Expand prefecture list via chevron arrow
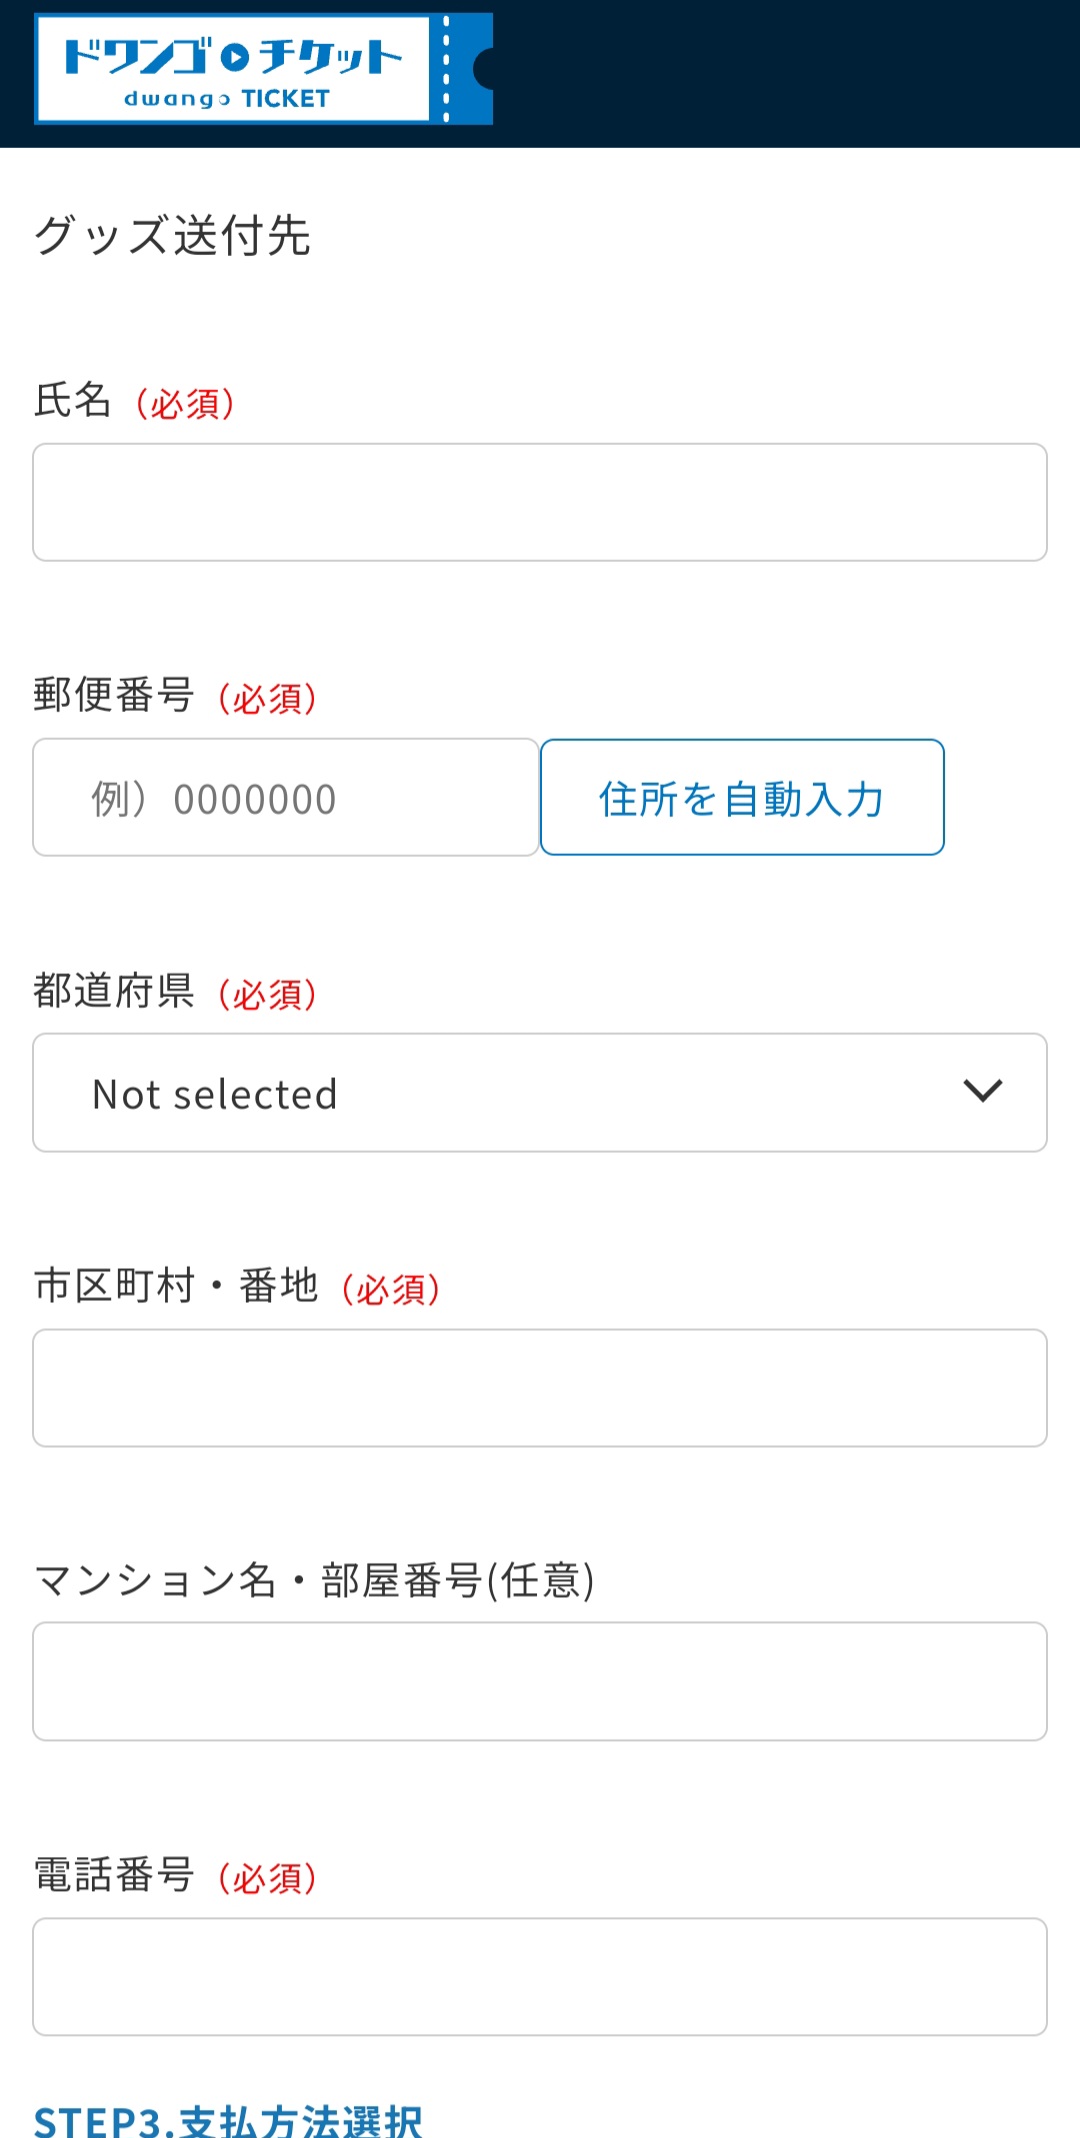Image resolution: width=1080 pixels, height=2138 pixels. (x=982, y=1091)
